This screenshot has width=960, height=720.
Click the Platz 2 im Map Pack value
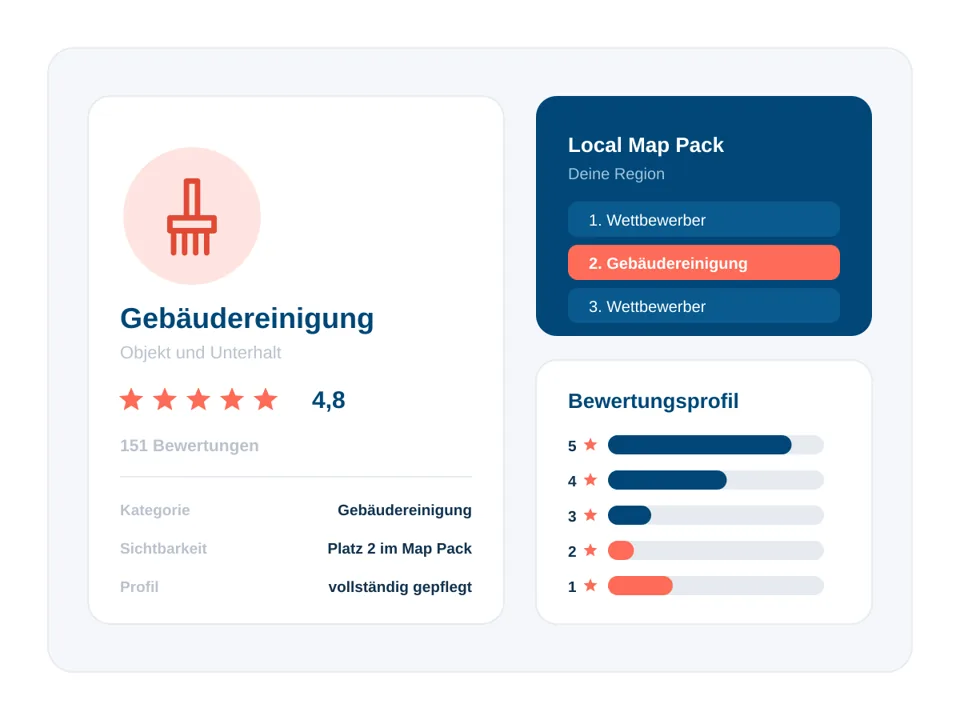point(399,549)
